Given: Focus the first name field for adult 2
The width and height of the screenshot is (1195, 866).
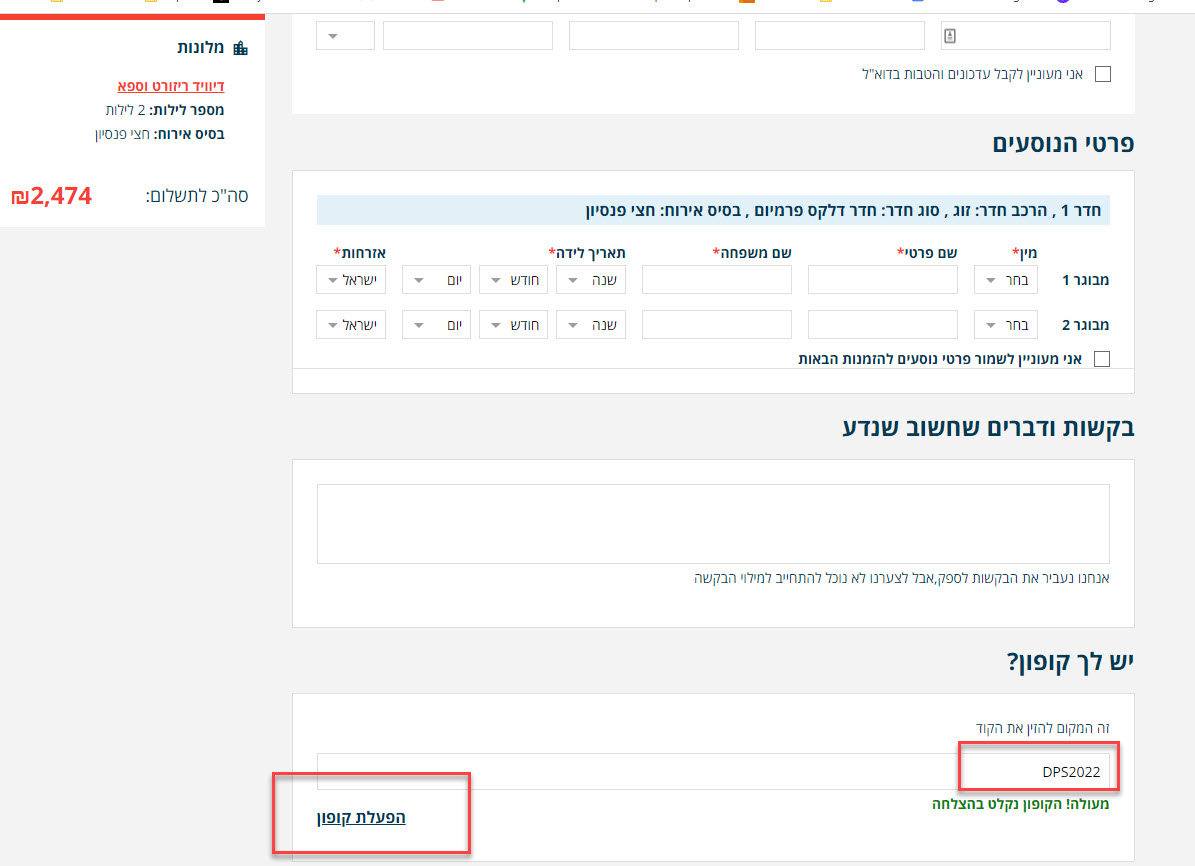Looking at the screenshot, I should [x=882, y=325].
